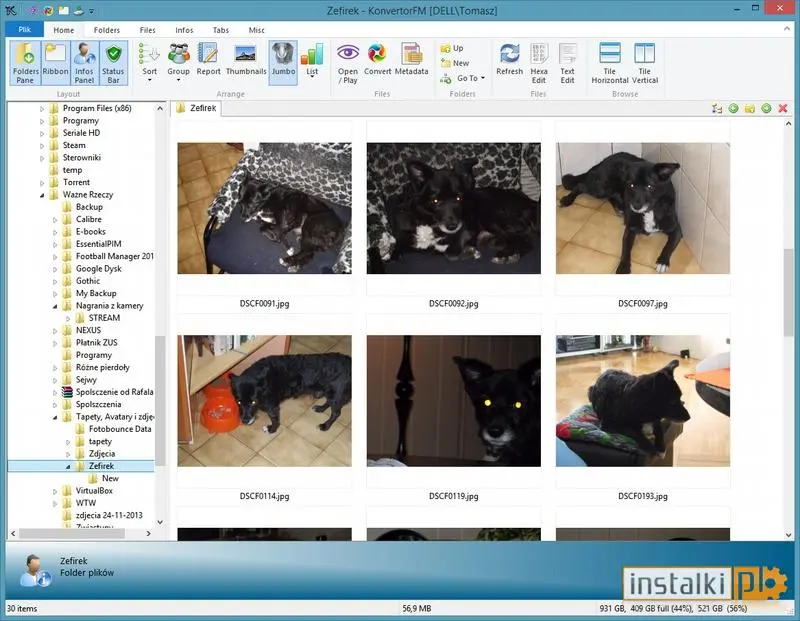Open the Misc ribbon tab

coord(256,30)
